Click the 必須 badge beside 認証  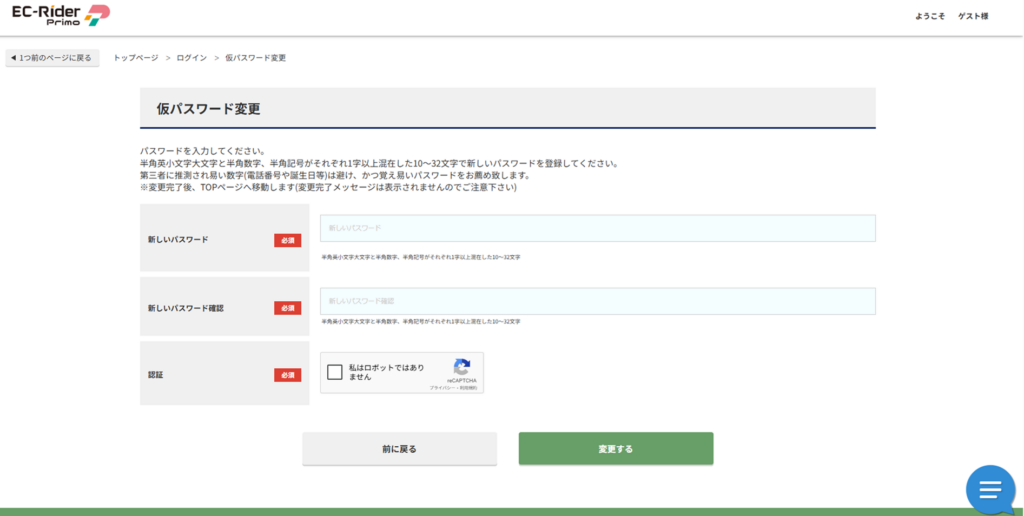[x=287, y=375]
